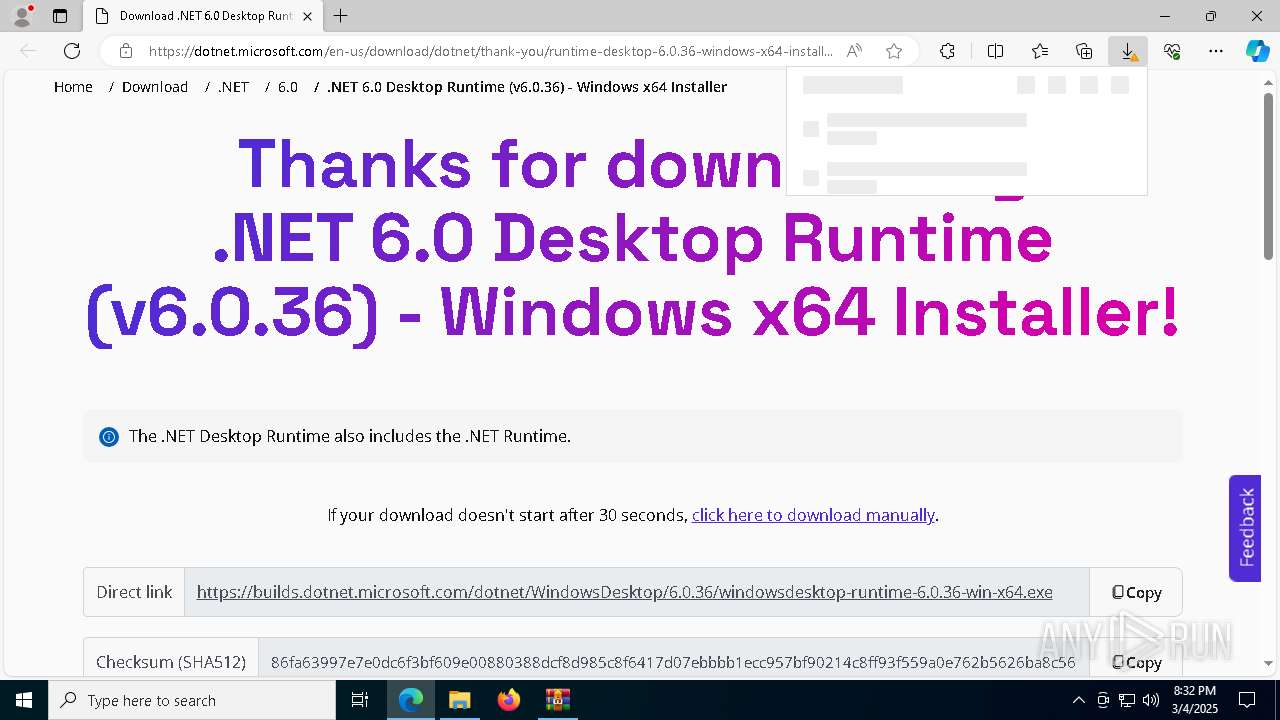Click the scroll down arrow

click(1268, 662)
